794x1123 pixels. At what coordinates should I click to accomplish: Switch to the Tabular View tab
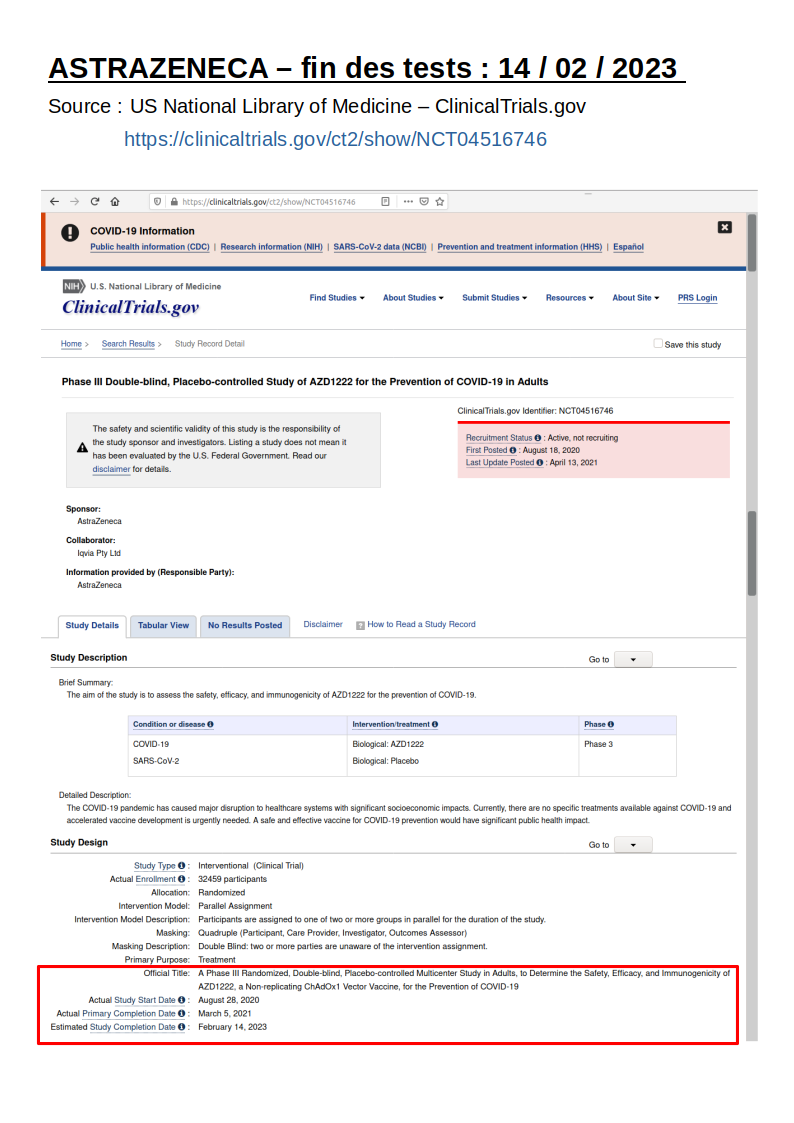163,626
